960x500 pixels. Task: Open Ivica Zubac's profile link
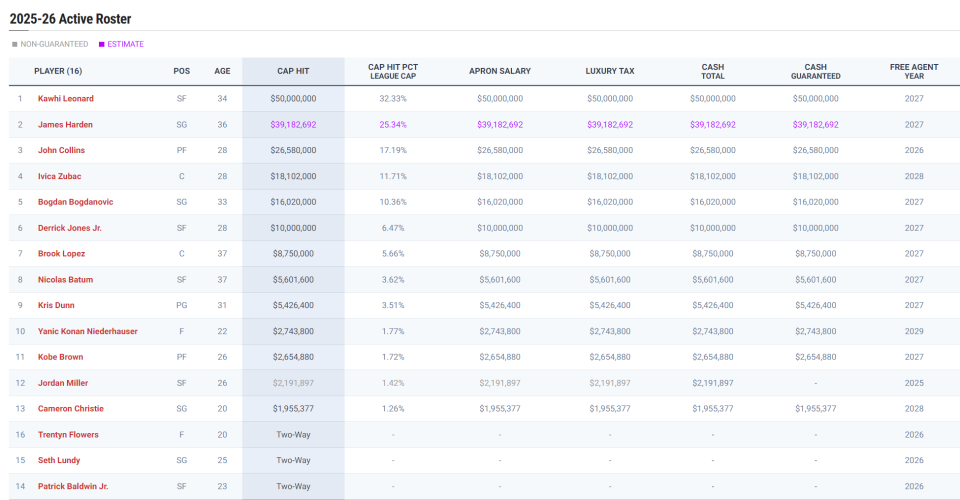[59, 176]
